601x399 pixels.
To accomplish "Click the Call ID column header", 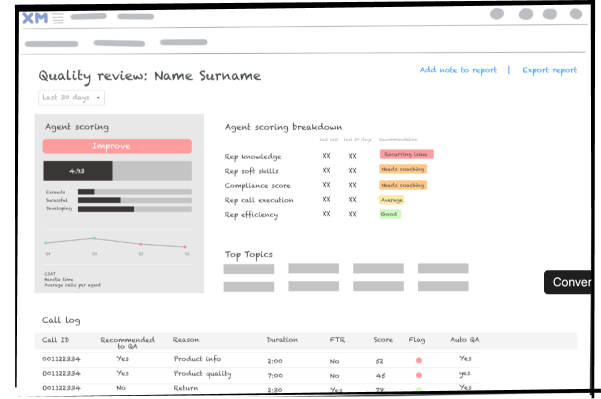I will click(x=56, y=340).
